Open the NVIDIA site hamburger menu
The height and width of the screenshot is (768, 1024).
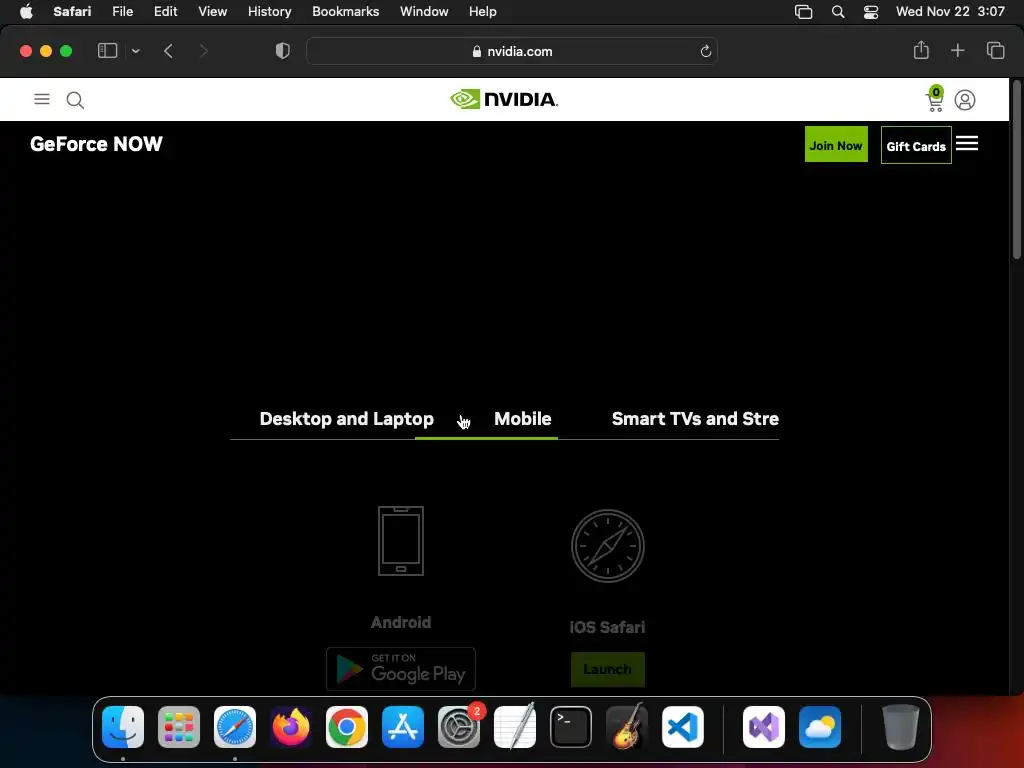click(42, 99)
